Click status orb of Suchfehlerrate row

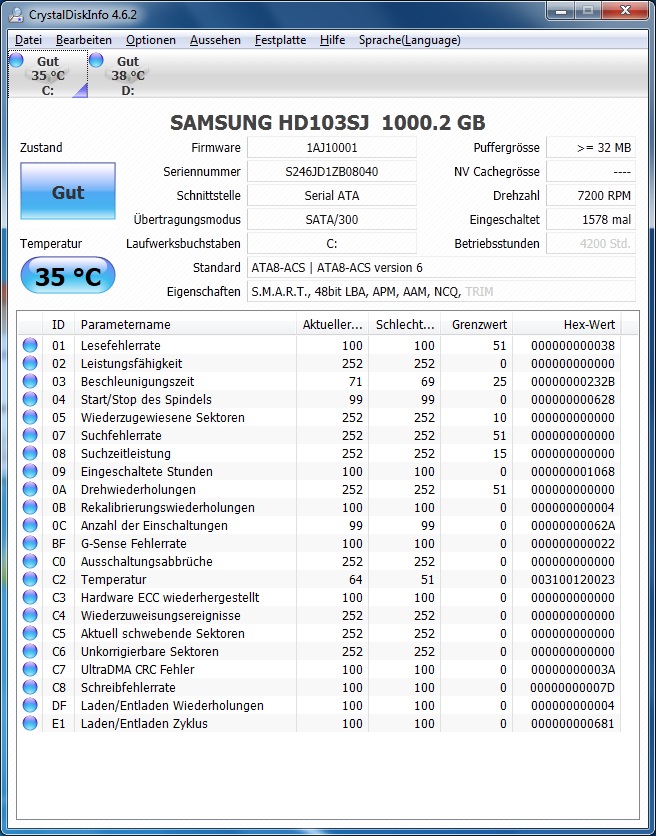pyautogui.click(x=30, y=435)
